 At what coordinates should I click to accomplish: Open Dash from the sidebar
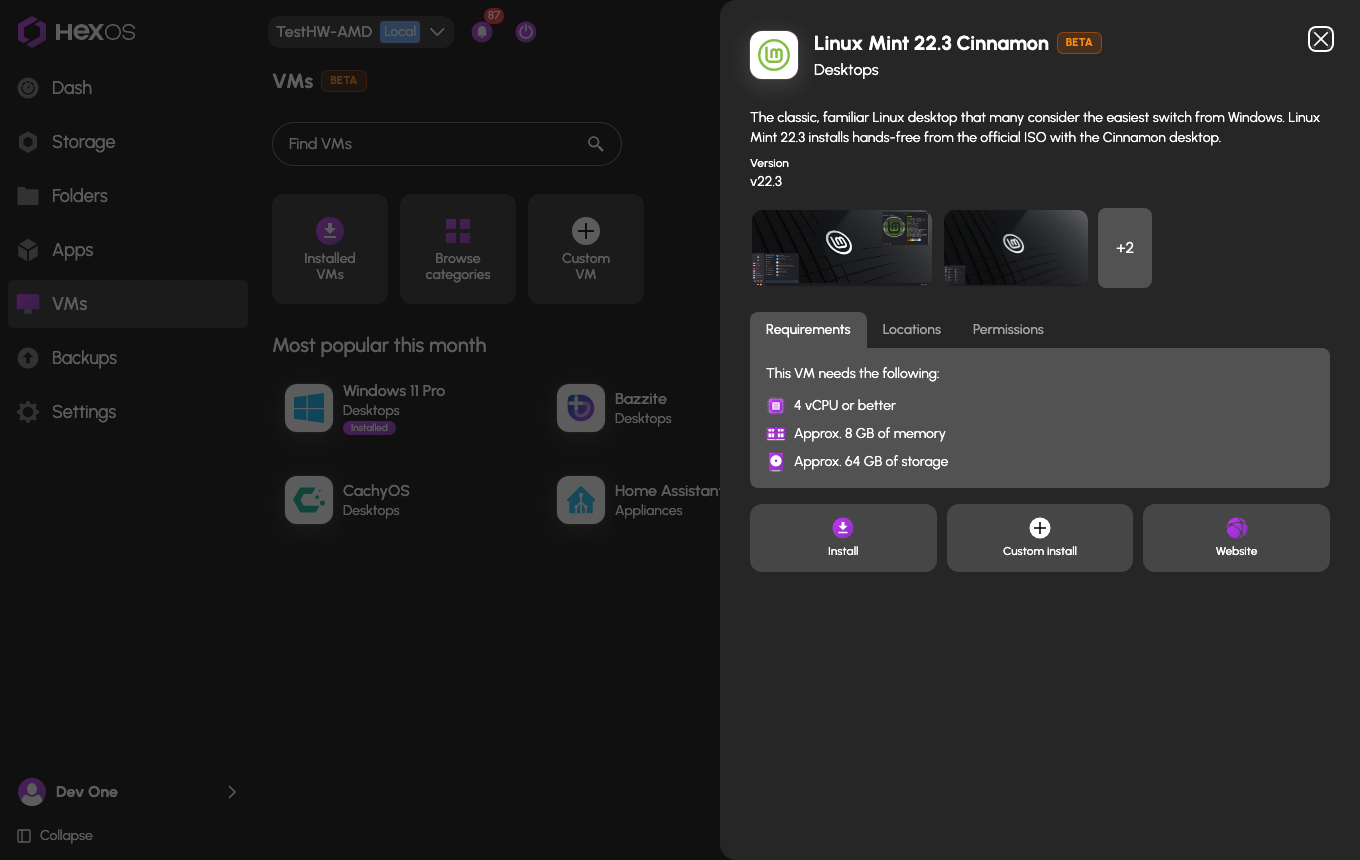(x=128, y=88)
